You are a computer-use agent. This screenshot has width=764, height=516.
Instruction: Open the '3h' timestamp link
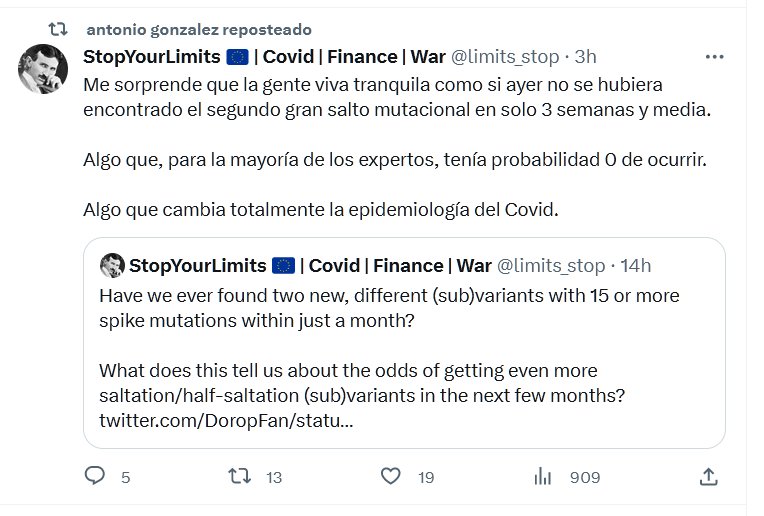pos(586,57)
